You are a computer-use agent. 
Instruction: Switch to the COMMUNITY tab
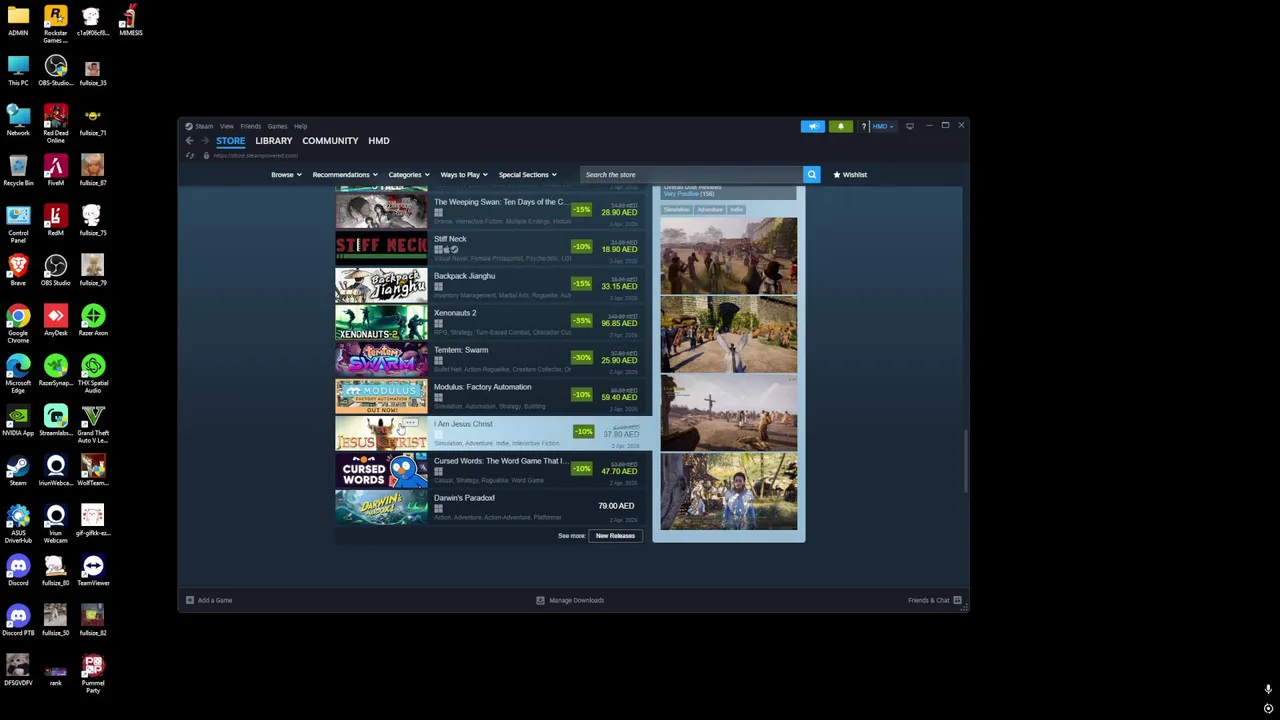[330, 141]
